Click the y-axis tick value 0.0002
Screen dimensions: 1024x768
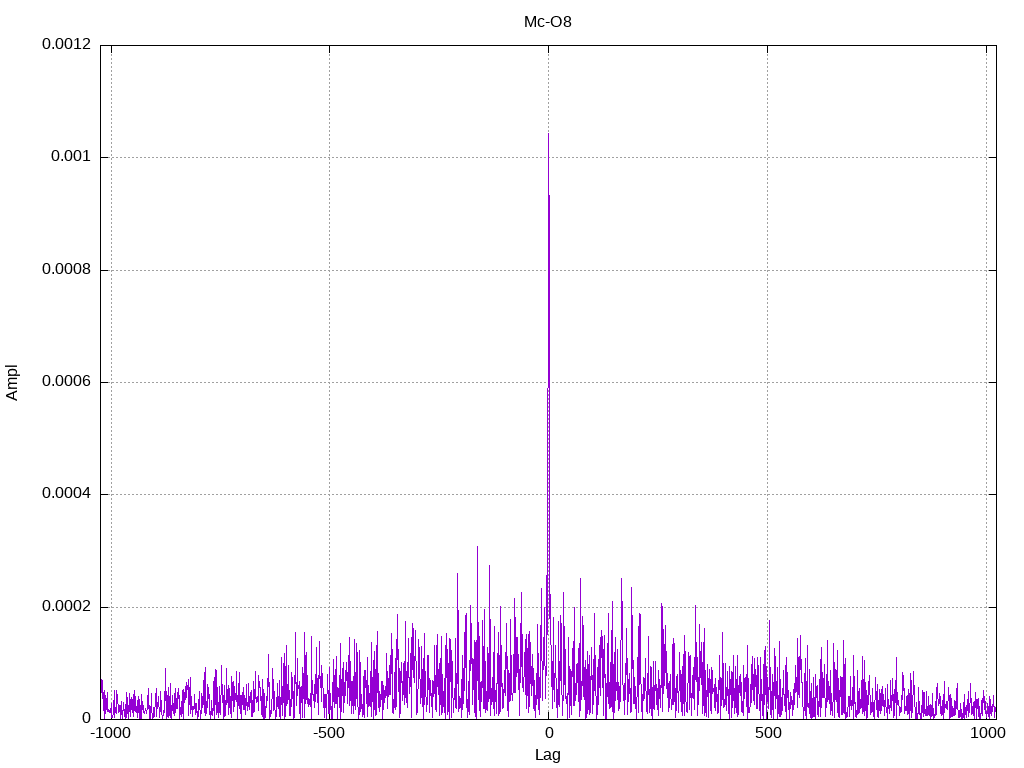[x=67, y=607]
